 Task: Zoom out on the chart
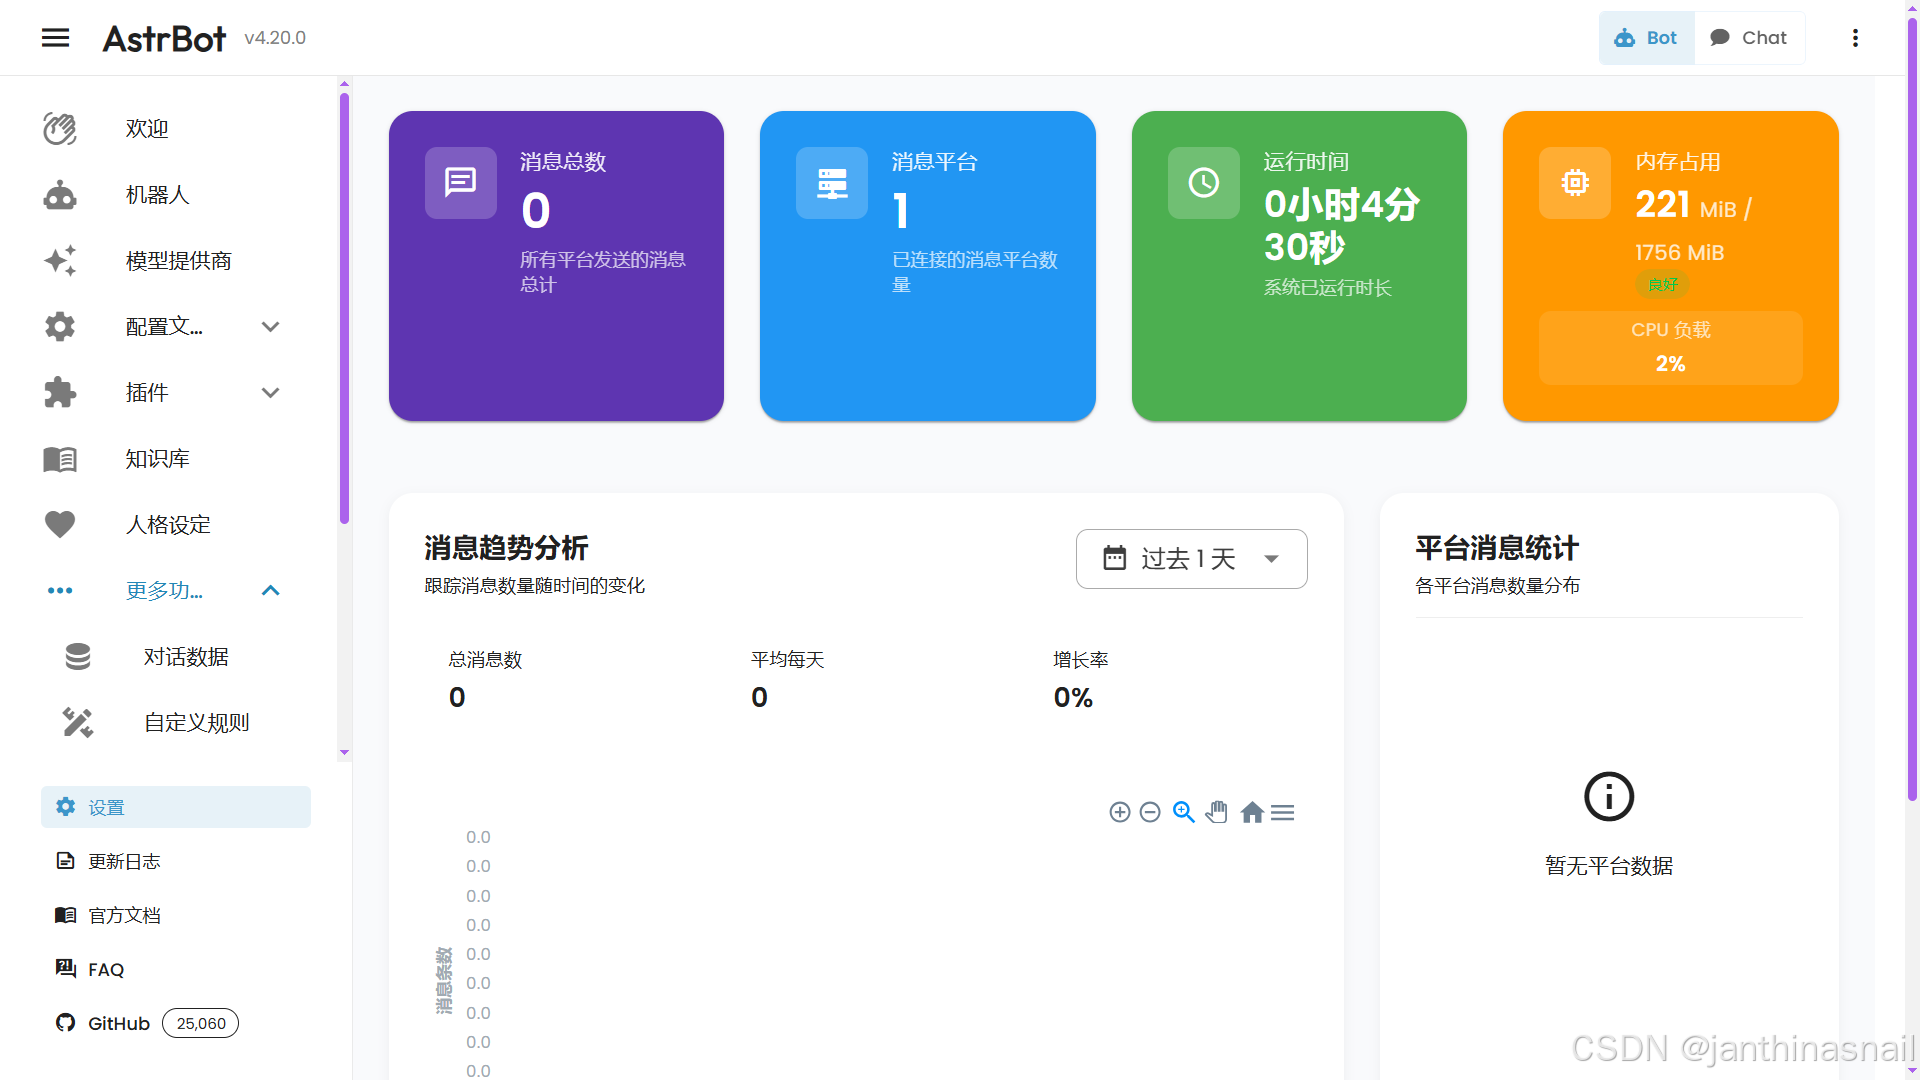pyautogui.click(x=1150, y=812)
